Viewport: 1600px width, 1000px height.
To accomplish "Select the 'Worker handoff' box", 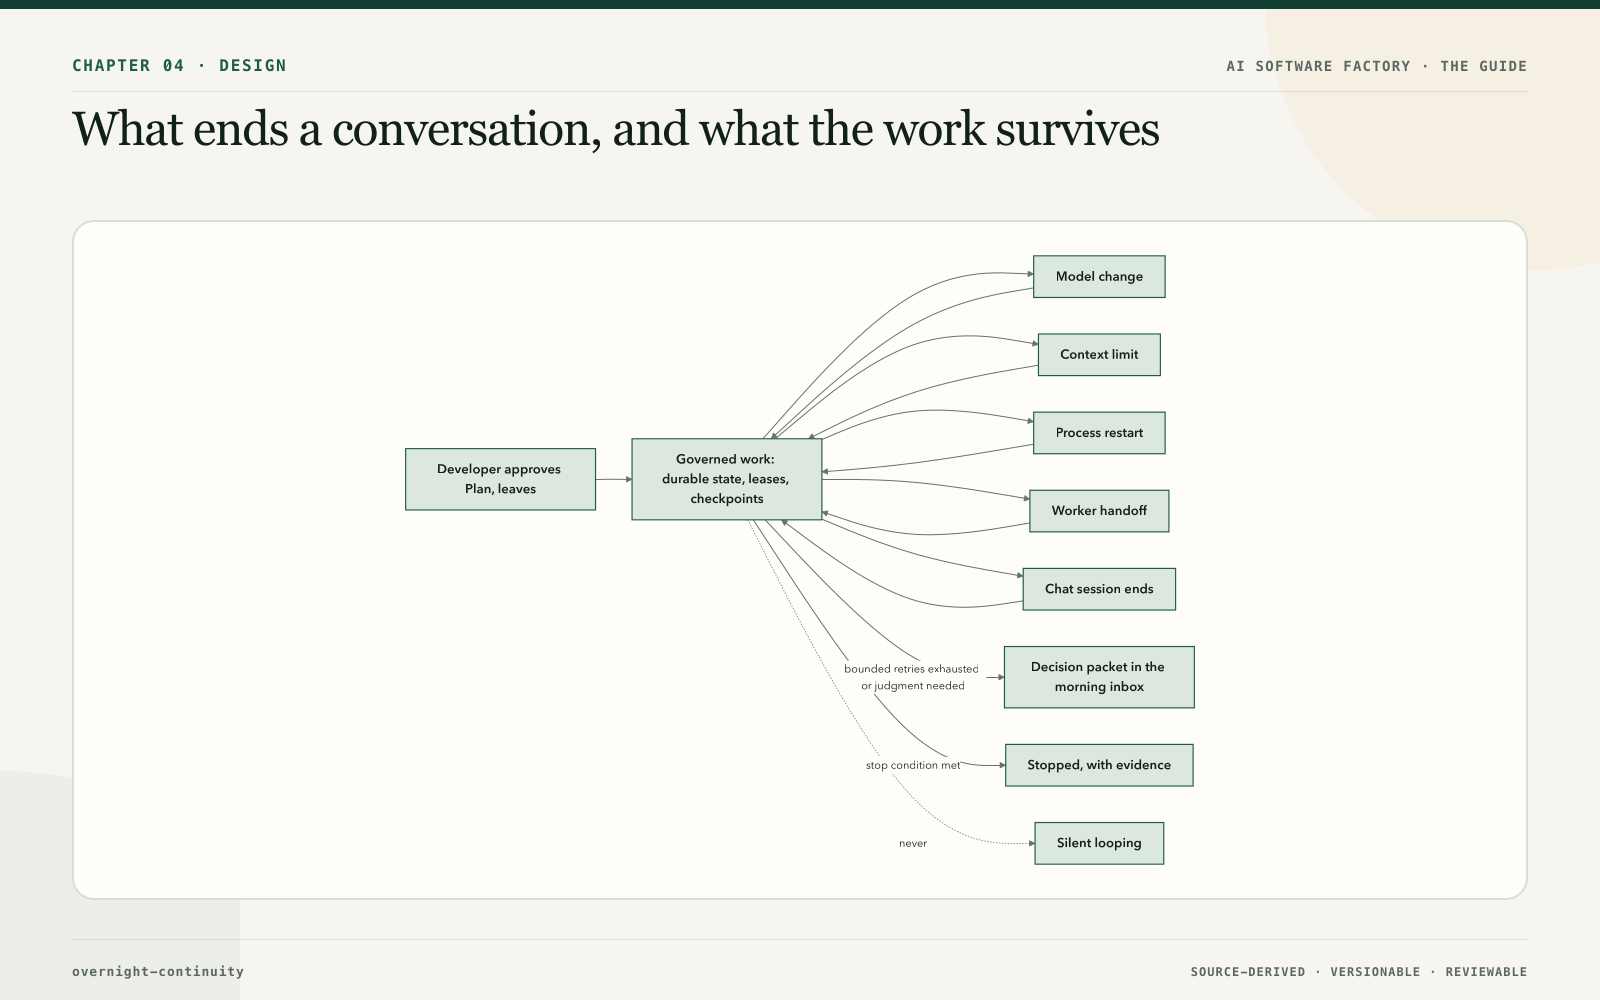I will pyautogui.click(x=1099, y=510).
